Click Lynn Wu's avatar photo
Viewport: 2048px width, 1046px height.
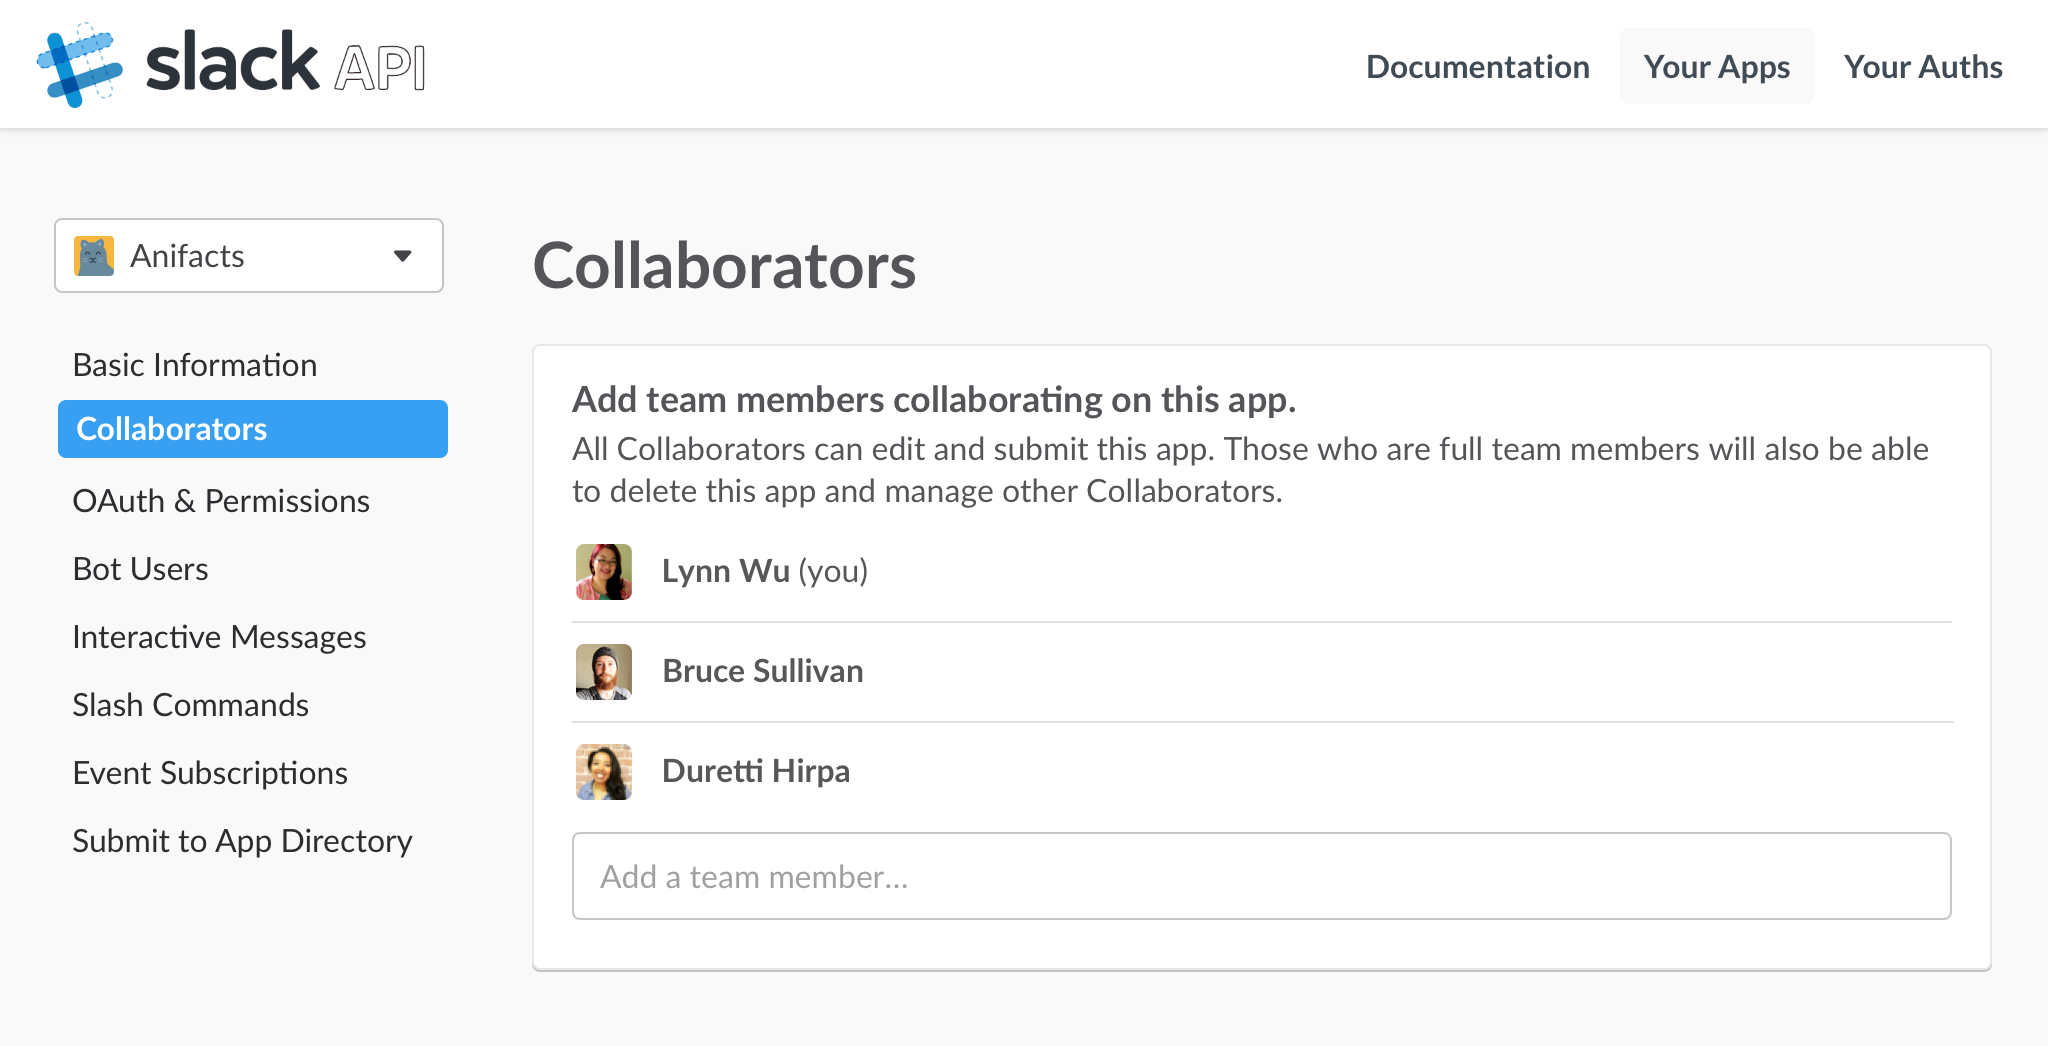(604, 572)
